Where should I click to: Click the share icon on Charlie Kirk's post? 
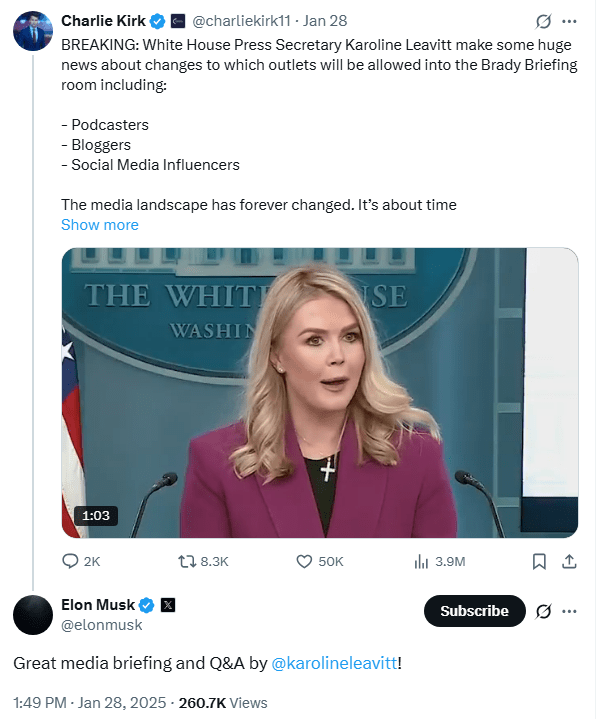569,561
